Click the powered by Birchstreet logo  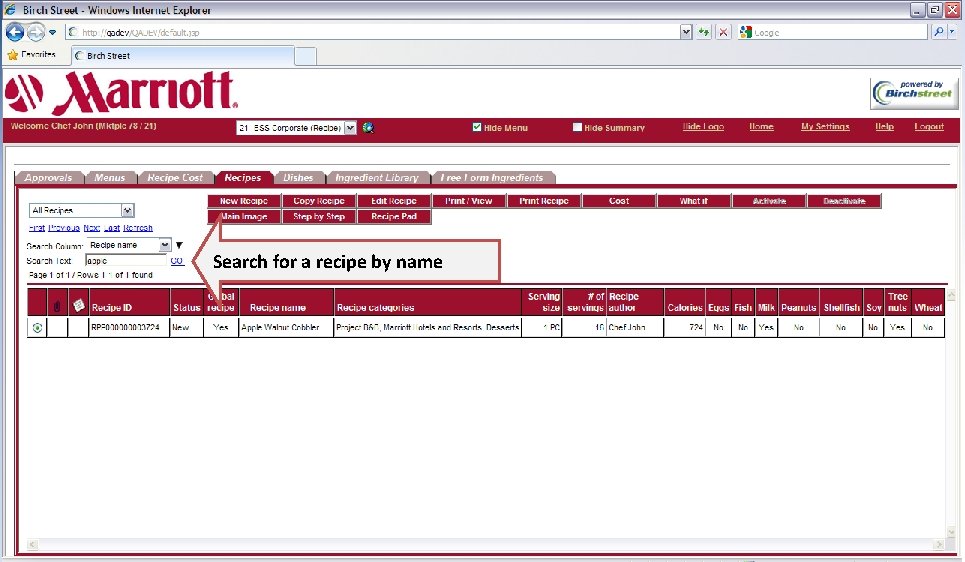coord(914,93)
